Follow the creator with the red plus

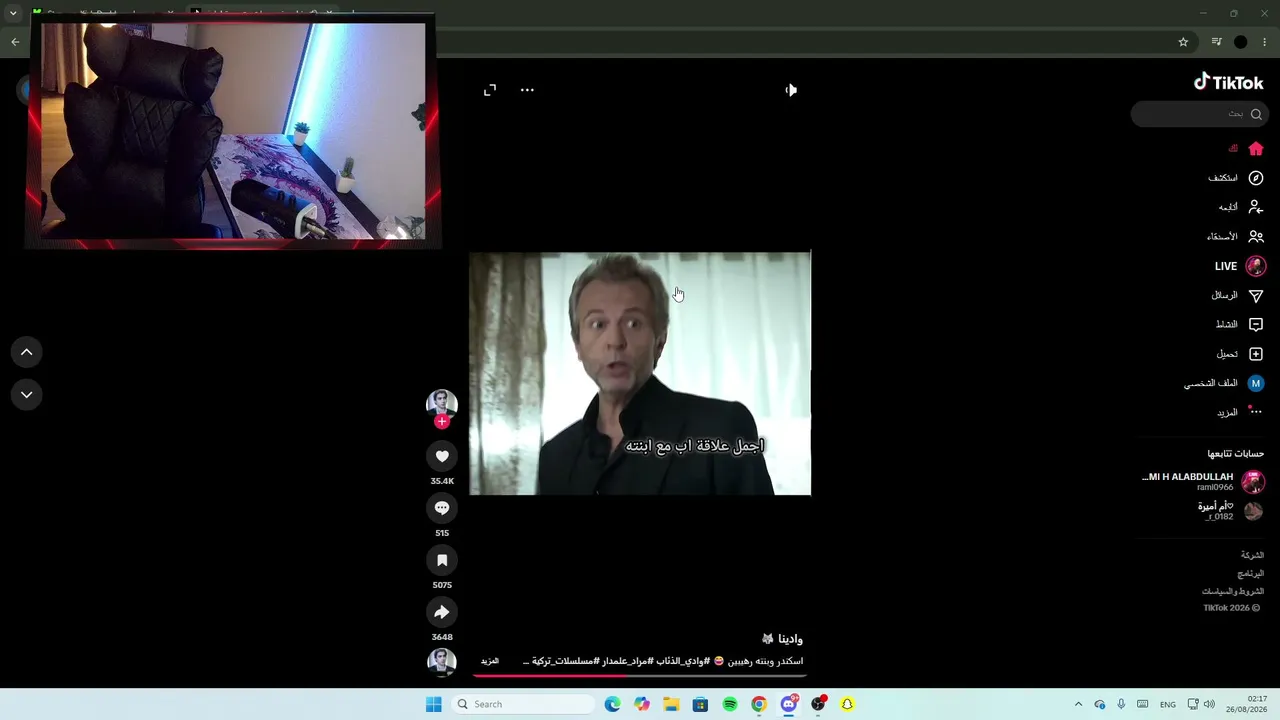click(442, 421)
